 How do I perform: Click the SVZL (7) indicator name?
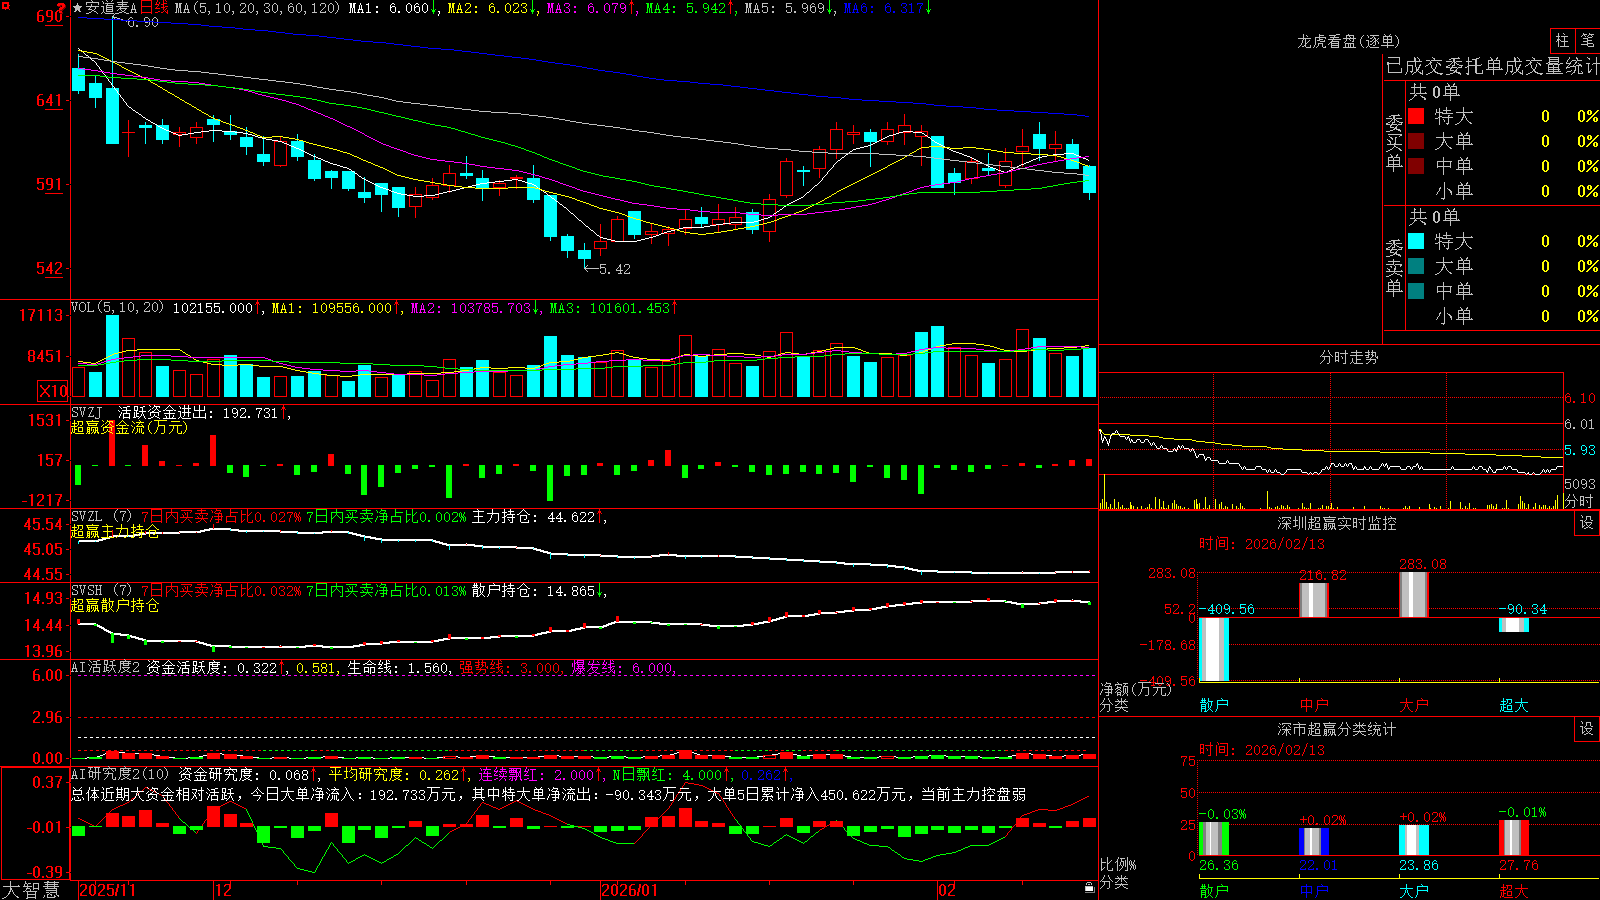[101, 517]
